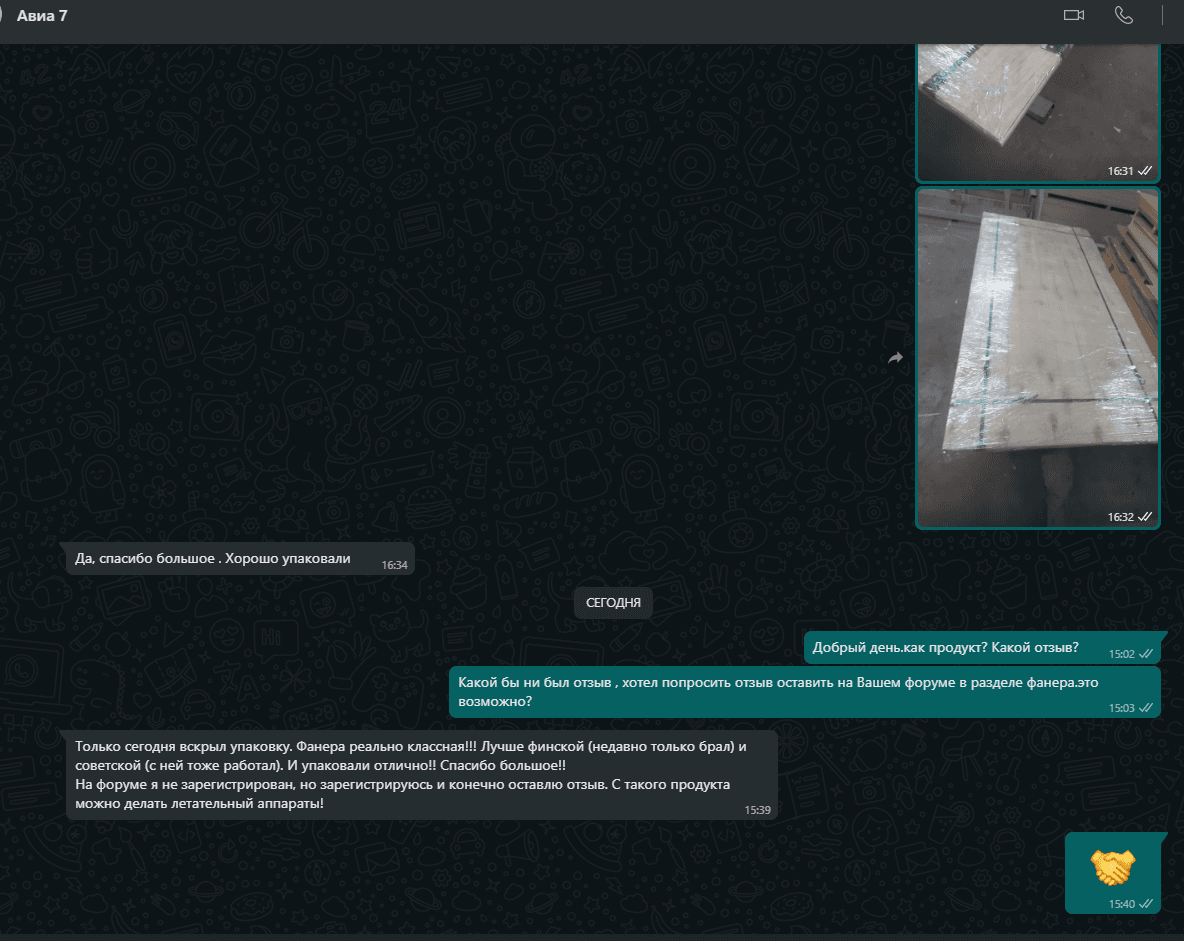Screen dimensions: 1184x941
Task: Click read ticks under handshake emoji
Action: (1146, 904)
